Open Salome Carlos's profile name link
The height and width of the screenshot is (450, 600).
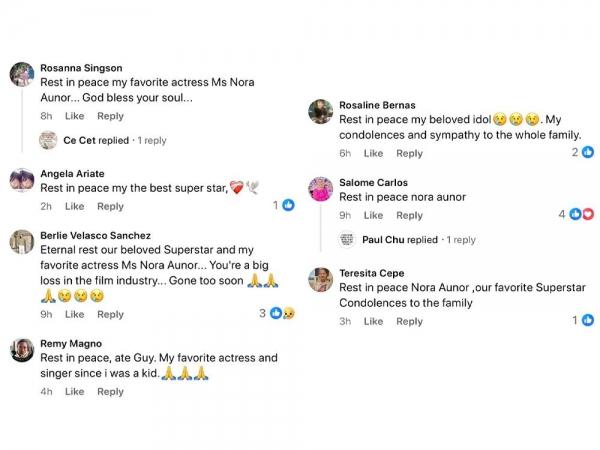(x=373, y=183)
